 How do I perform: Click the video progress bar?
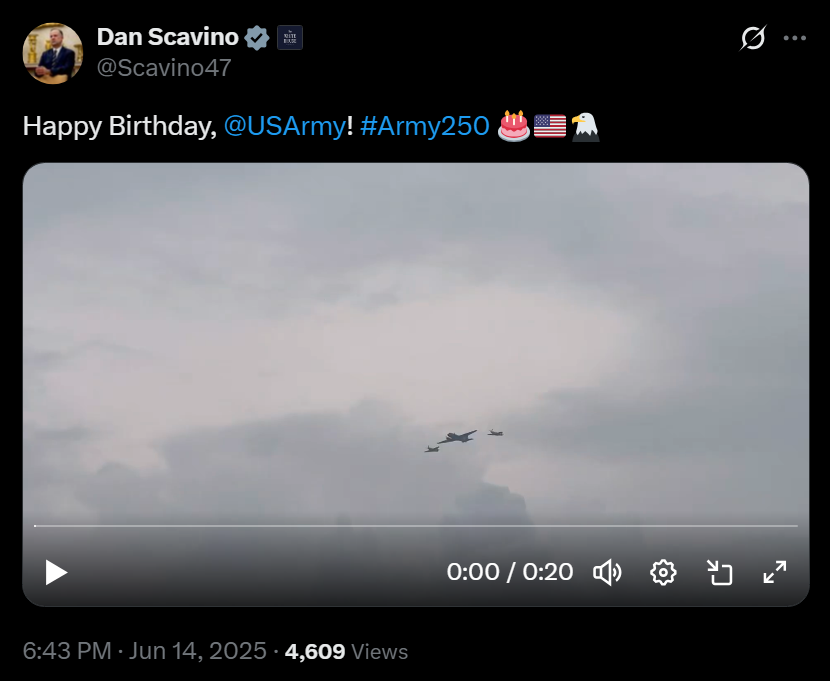[415, 525]
